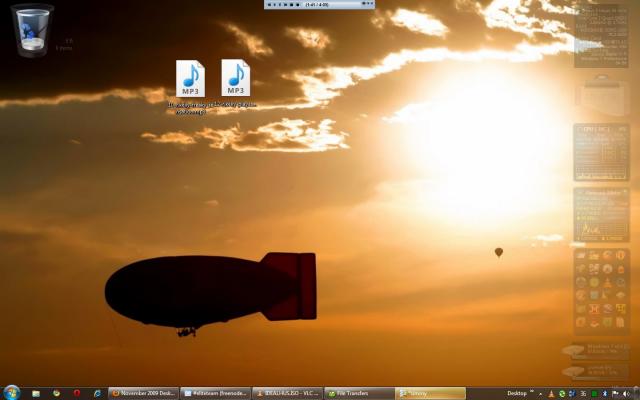Open the Bluetooth tray icon
The height and width of the screenshot is (400, 640).
(605, 394)
